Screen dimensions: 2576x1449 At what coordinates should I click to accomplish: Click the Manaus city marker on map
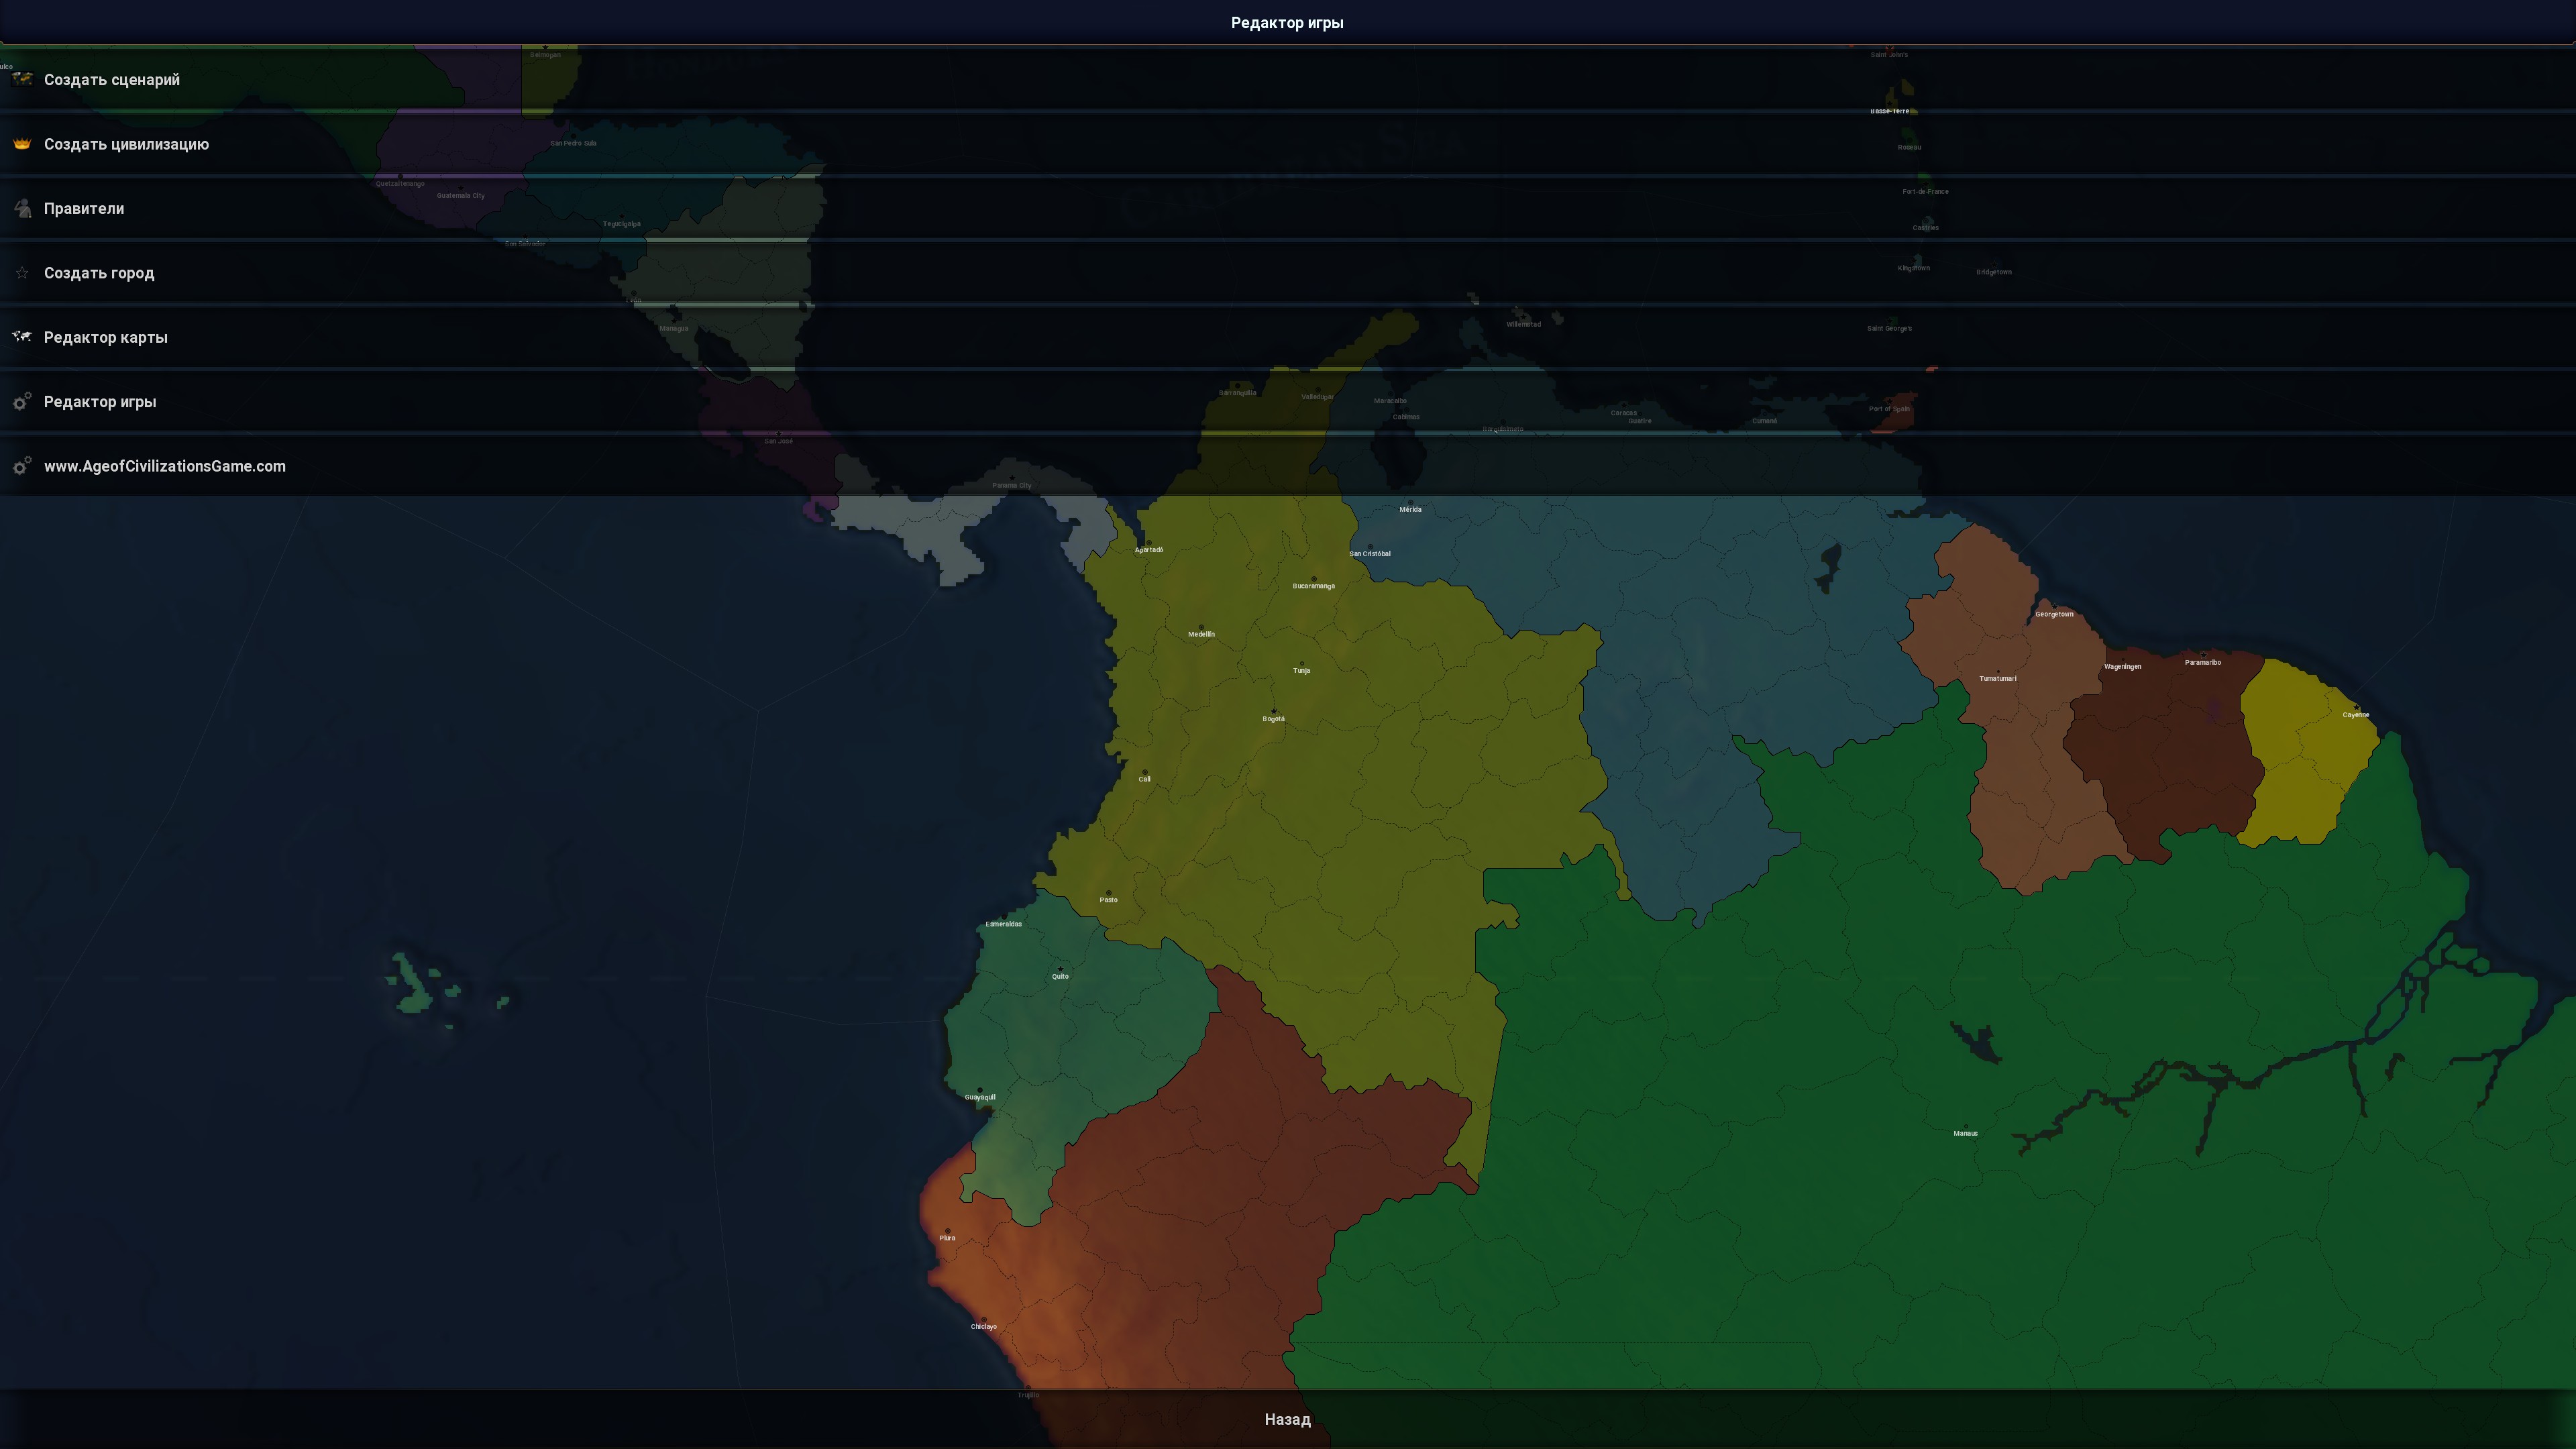(1965, 1126)
